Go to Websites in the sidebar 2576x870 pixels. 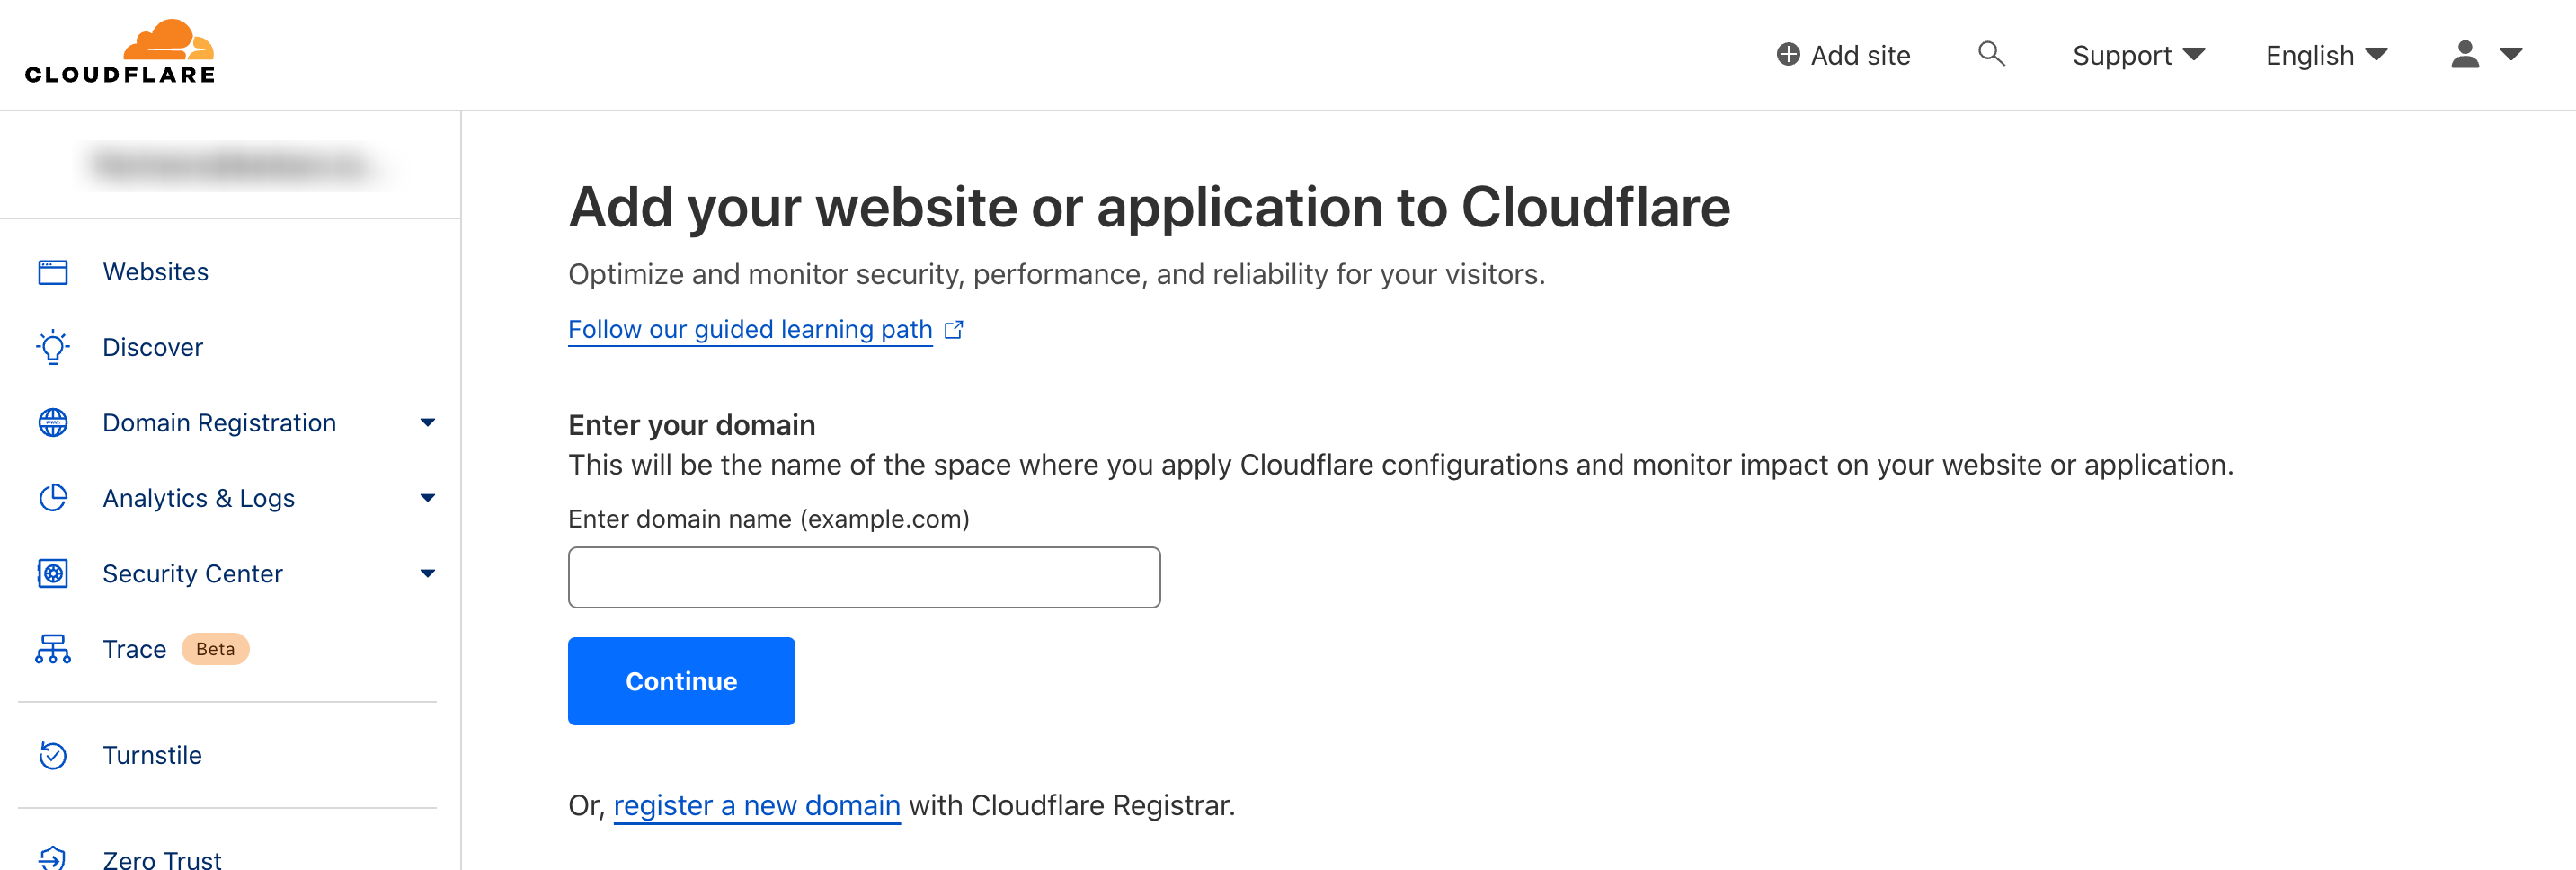155,272
